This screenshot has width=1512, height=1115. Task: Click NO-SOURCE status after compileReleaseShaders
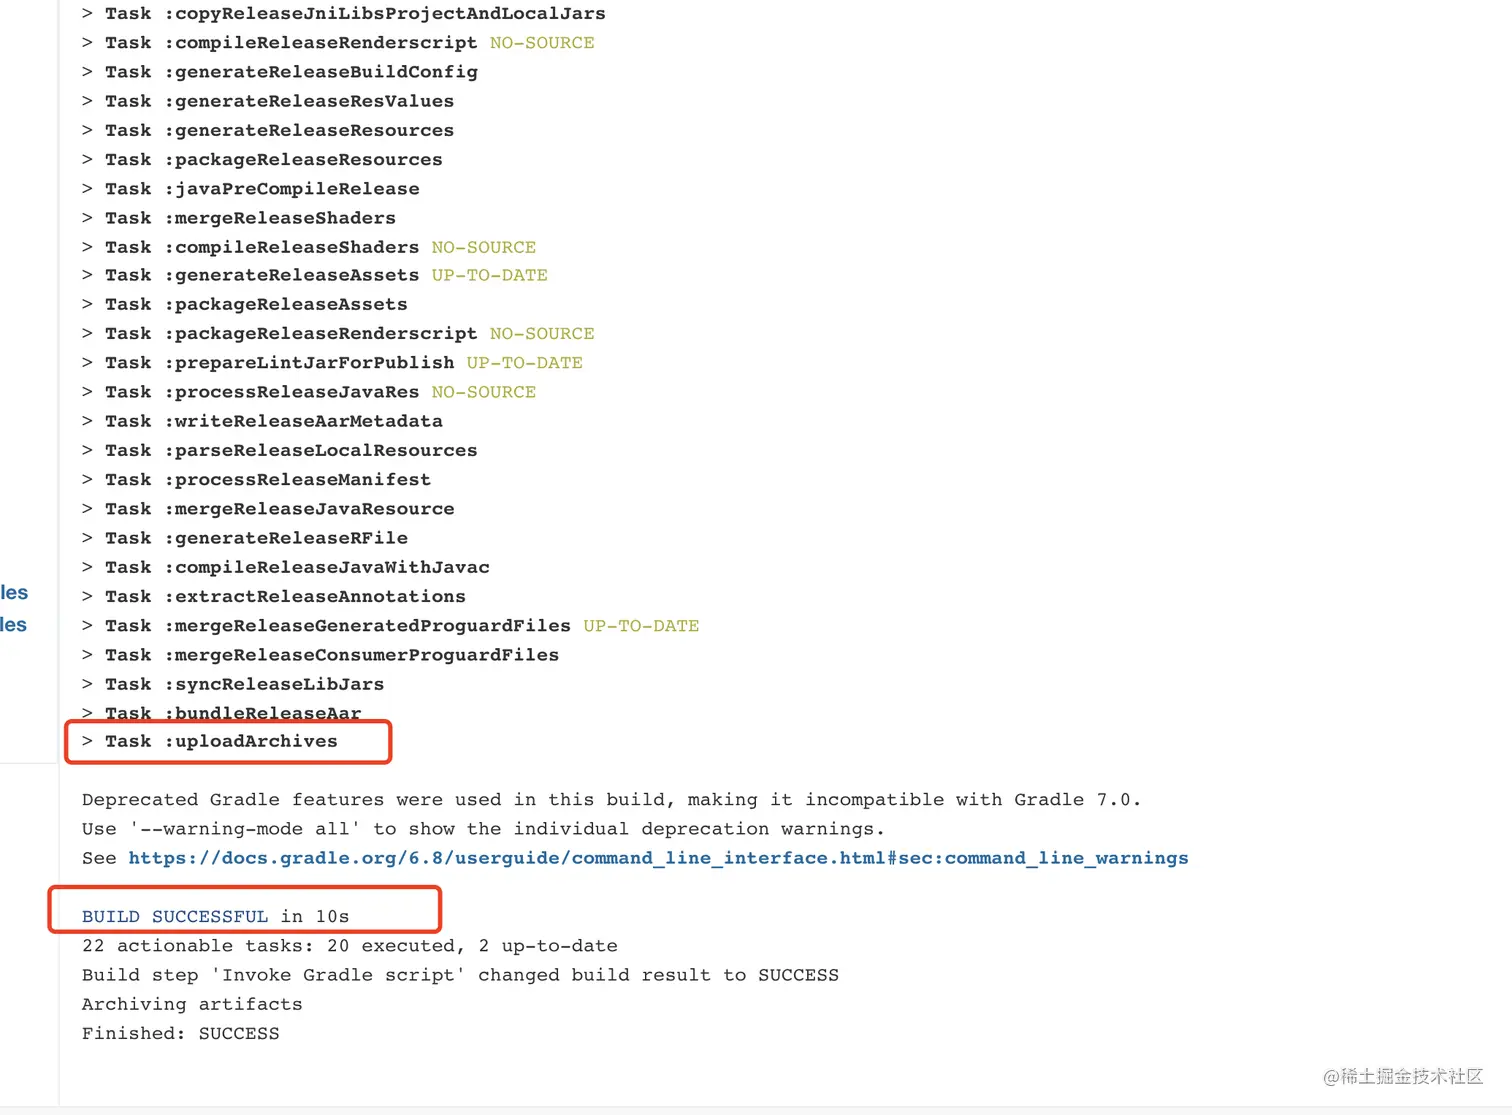pos(484,247)
